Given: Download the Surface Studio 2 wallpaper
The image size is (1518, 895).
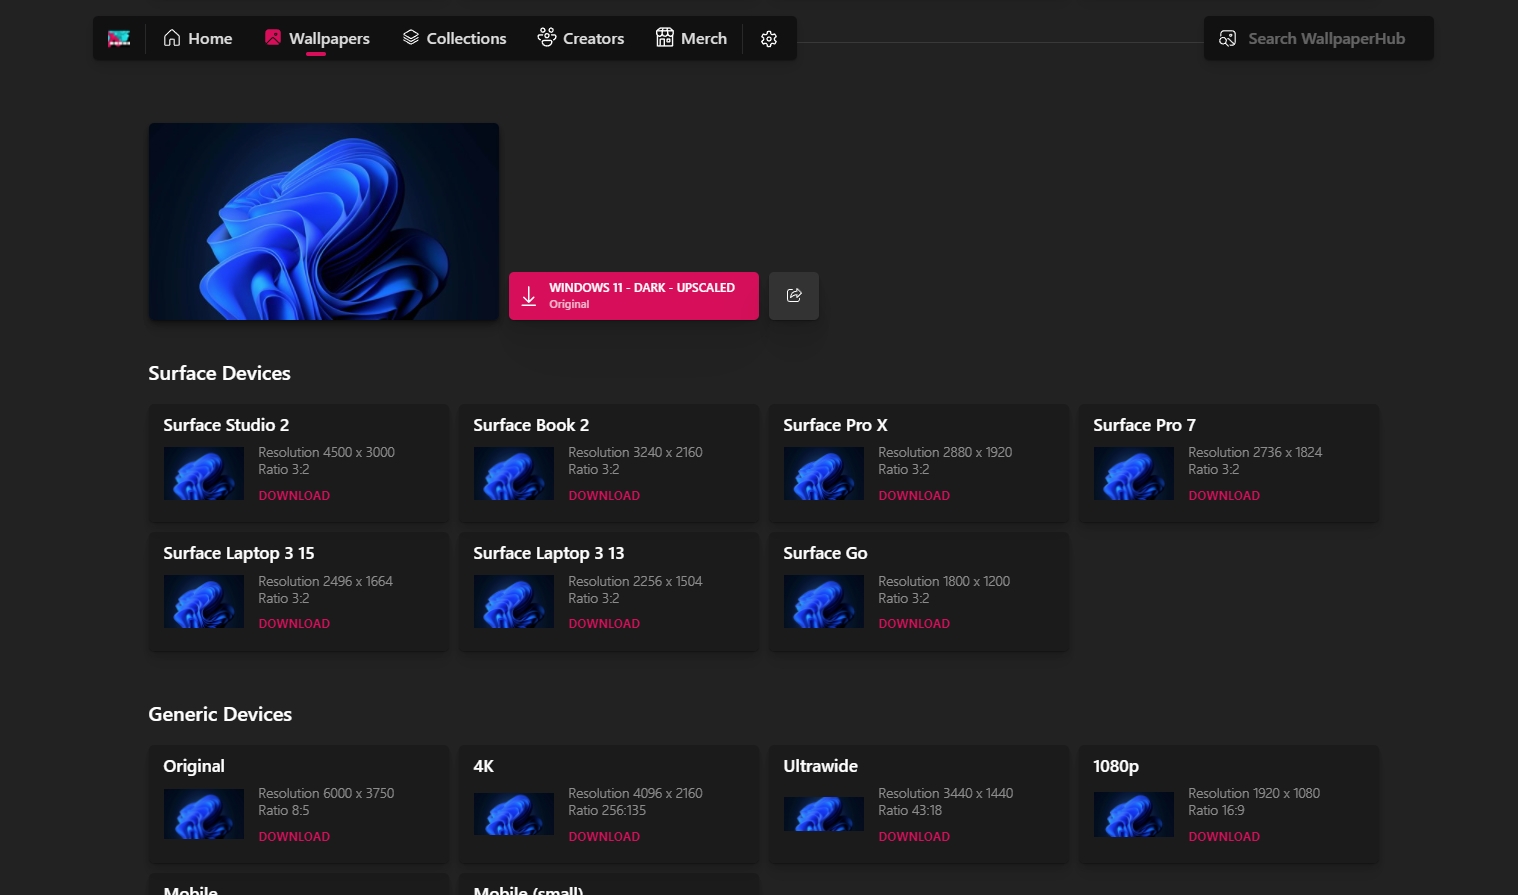Looking at the screenshot, I should pyautogui.click(x=294, y=496).
